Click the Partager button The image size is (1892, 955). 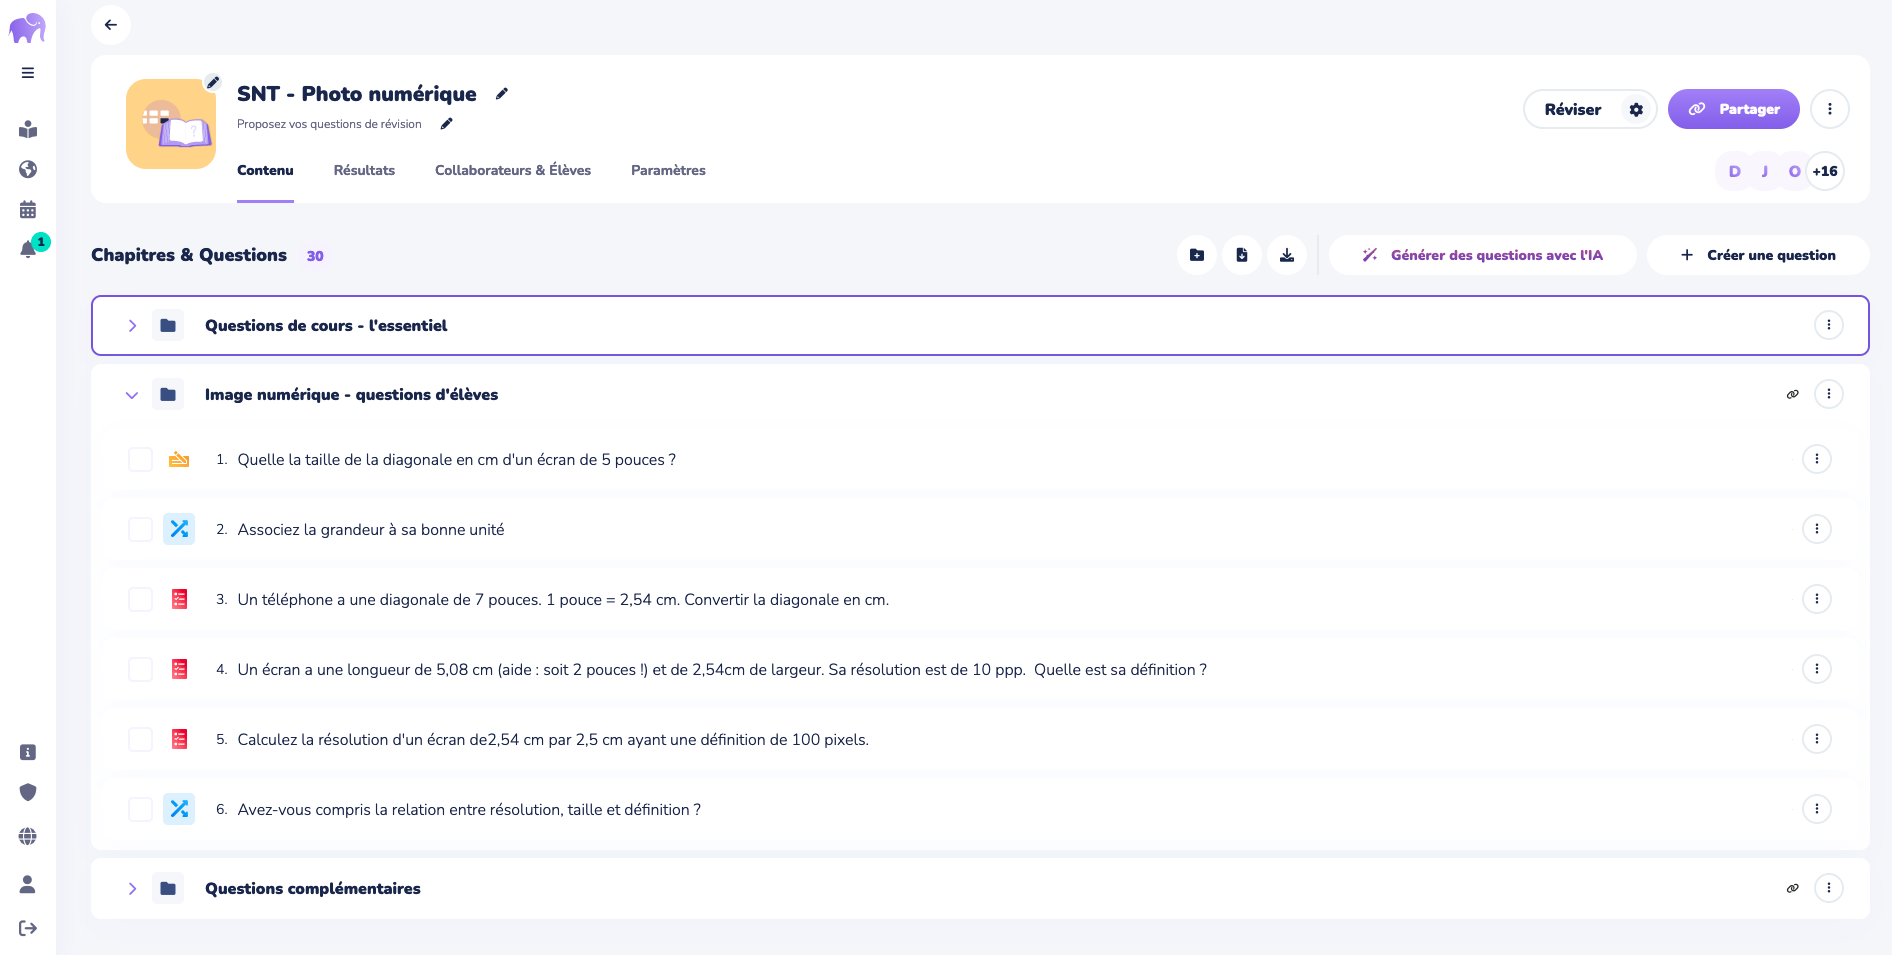1733,110
